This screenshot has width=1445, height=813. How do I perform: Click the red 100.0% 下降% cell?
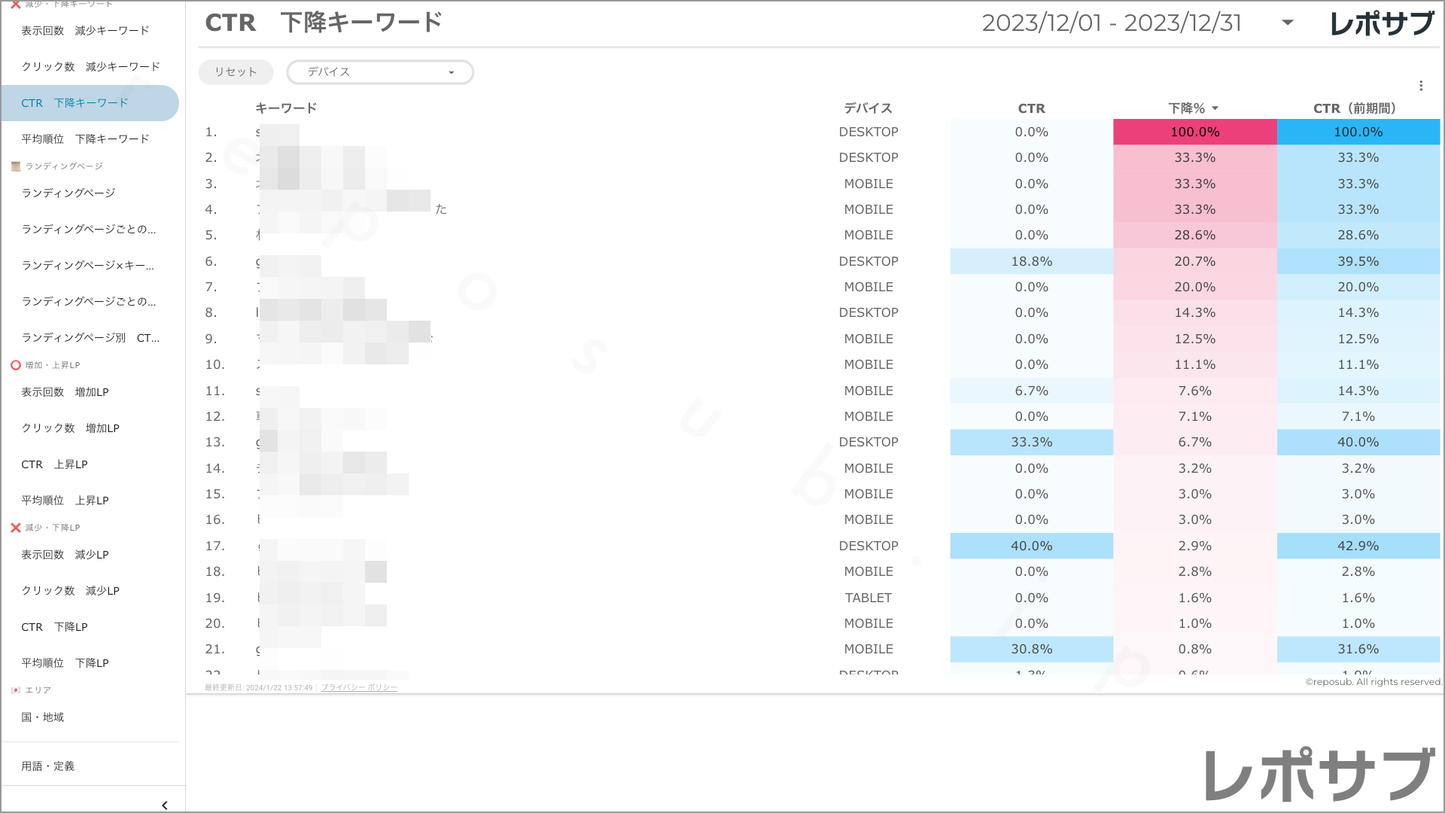(x=1194, y=132)
